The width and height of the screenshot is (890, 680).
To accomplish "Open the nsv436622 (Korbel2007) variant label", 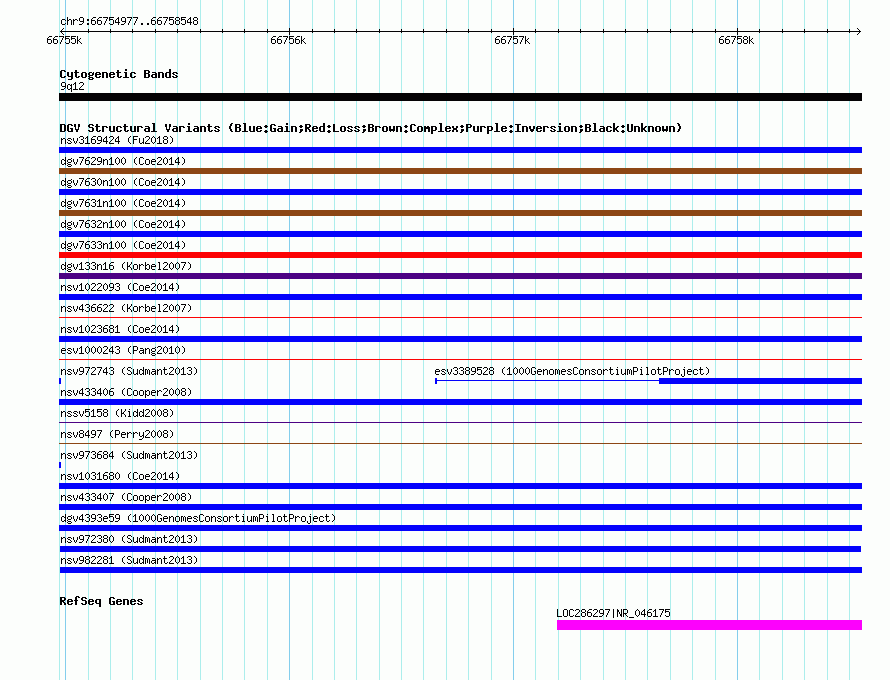I will click(x=126, y=308).
